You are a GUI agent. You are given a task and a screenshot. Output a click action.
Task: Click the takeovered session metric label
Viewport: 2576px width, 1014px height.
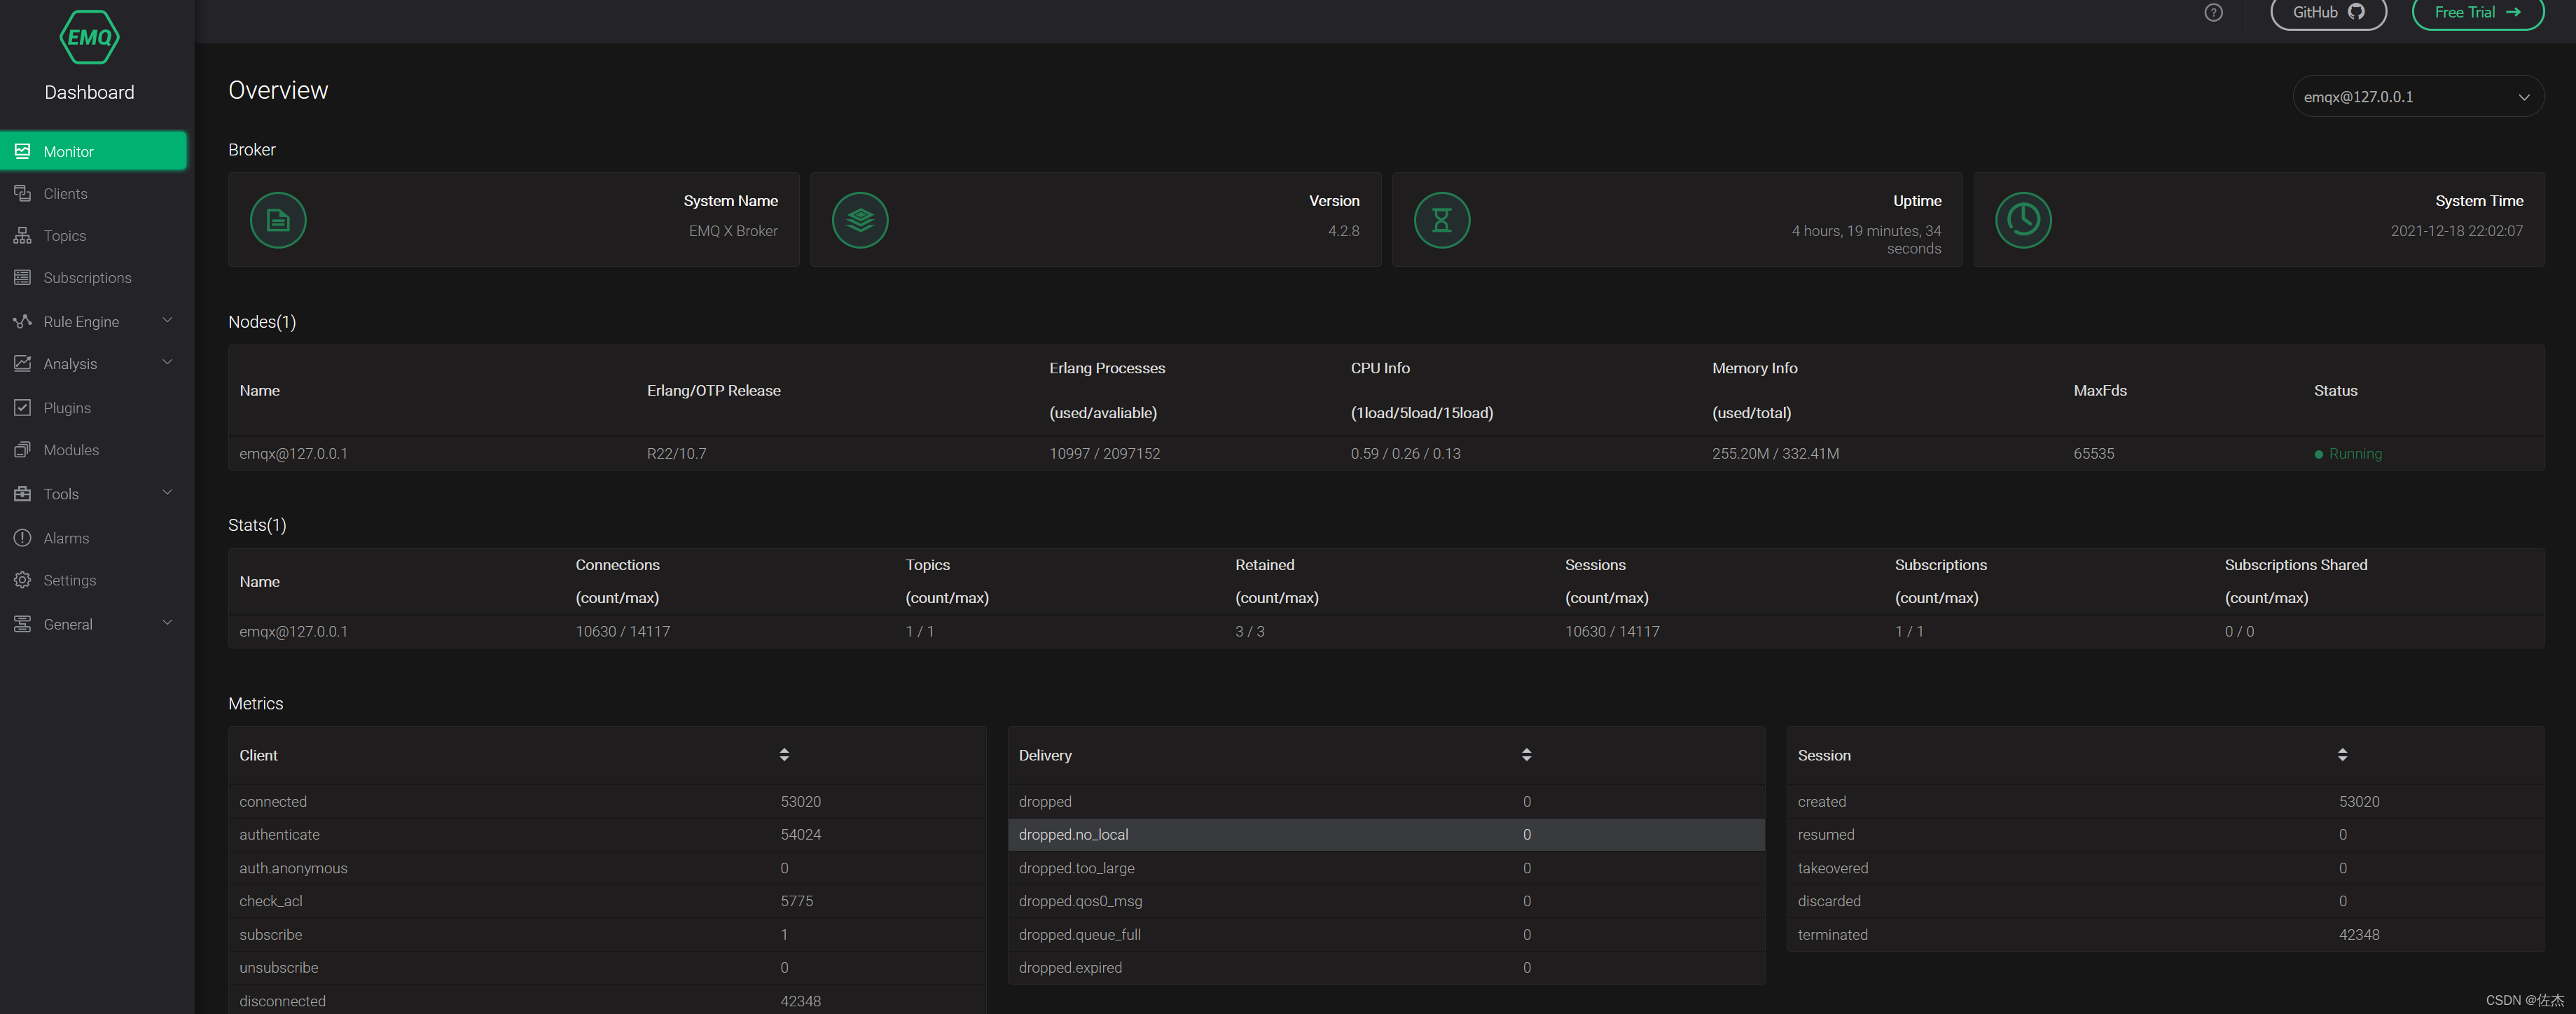tap(1833, 867)
